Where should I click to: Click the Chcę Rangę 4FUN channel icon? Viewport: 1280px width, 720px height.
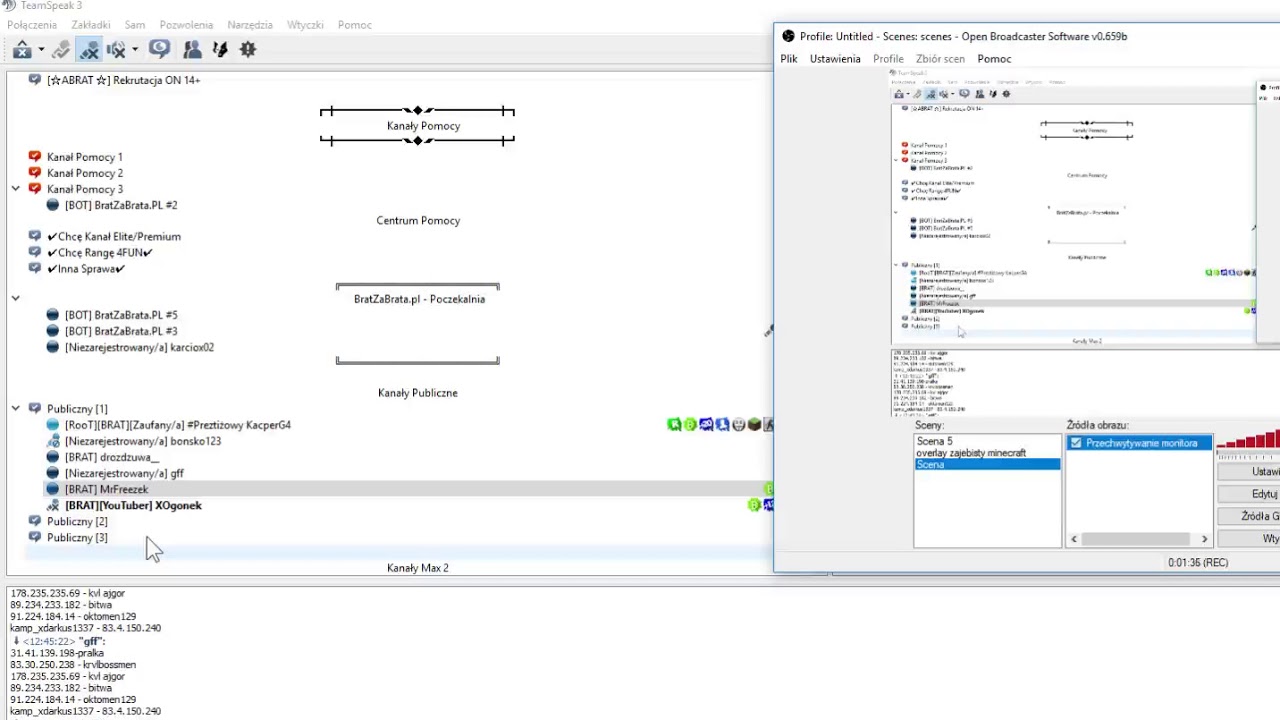[x=35, y=253]
